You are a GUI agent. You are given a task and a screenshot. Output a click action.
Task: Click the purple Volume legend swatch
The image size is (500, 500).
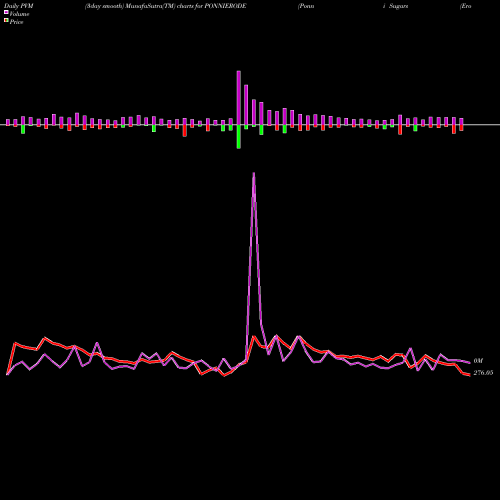click(x=6, y=12)
